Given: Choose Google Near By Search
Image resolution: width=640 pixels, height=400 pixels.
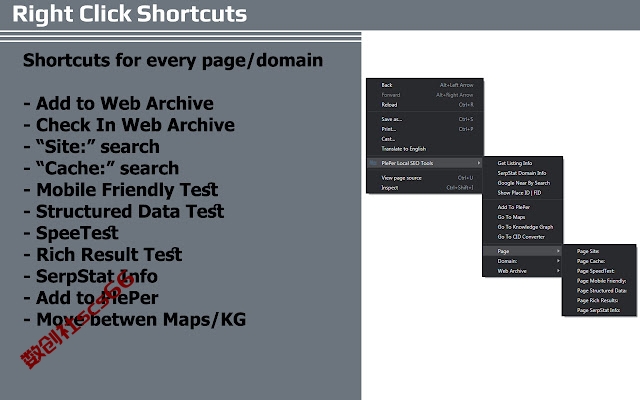Looking at the screenshot, I should (x=522, y=183).
